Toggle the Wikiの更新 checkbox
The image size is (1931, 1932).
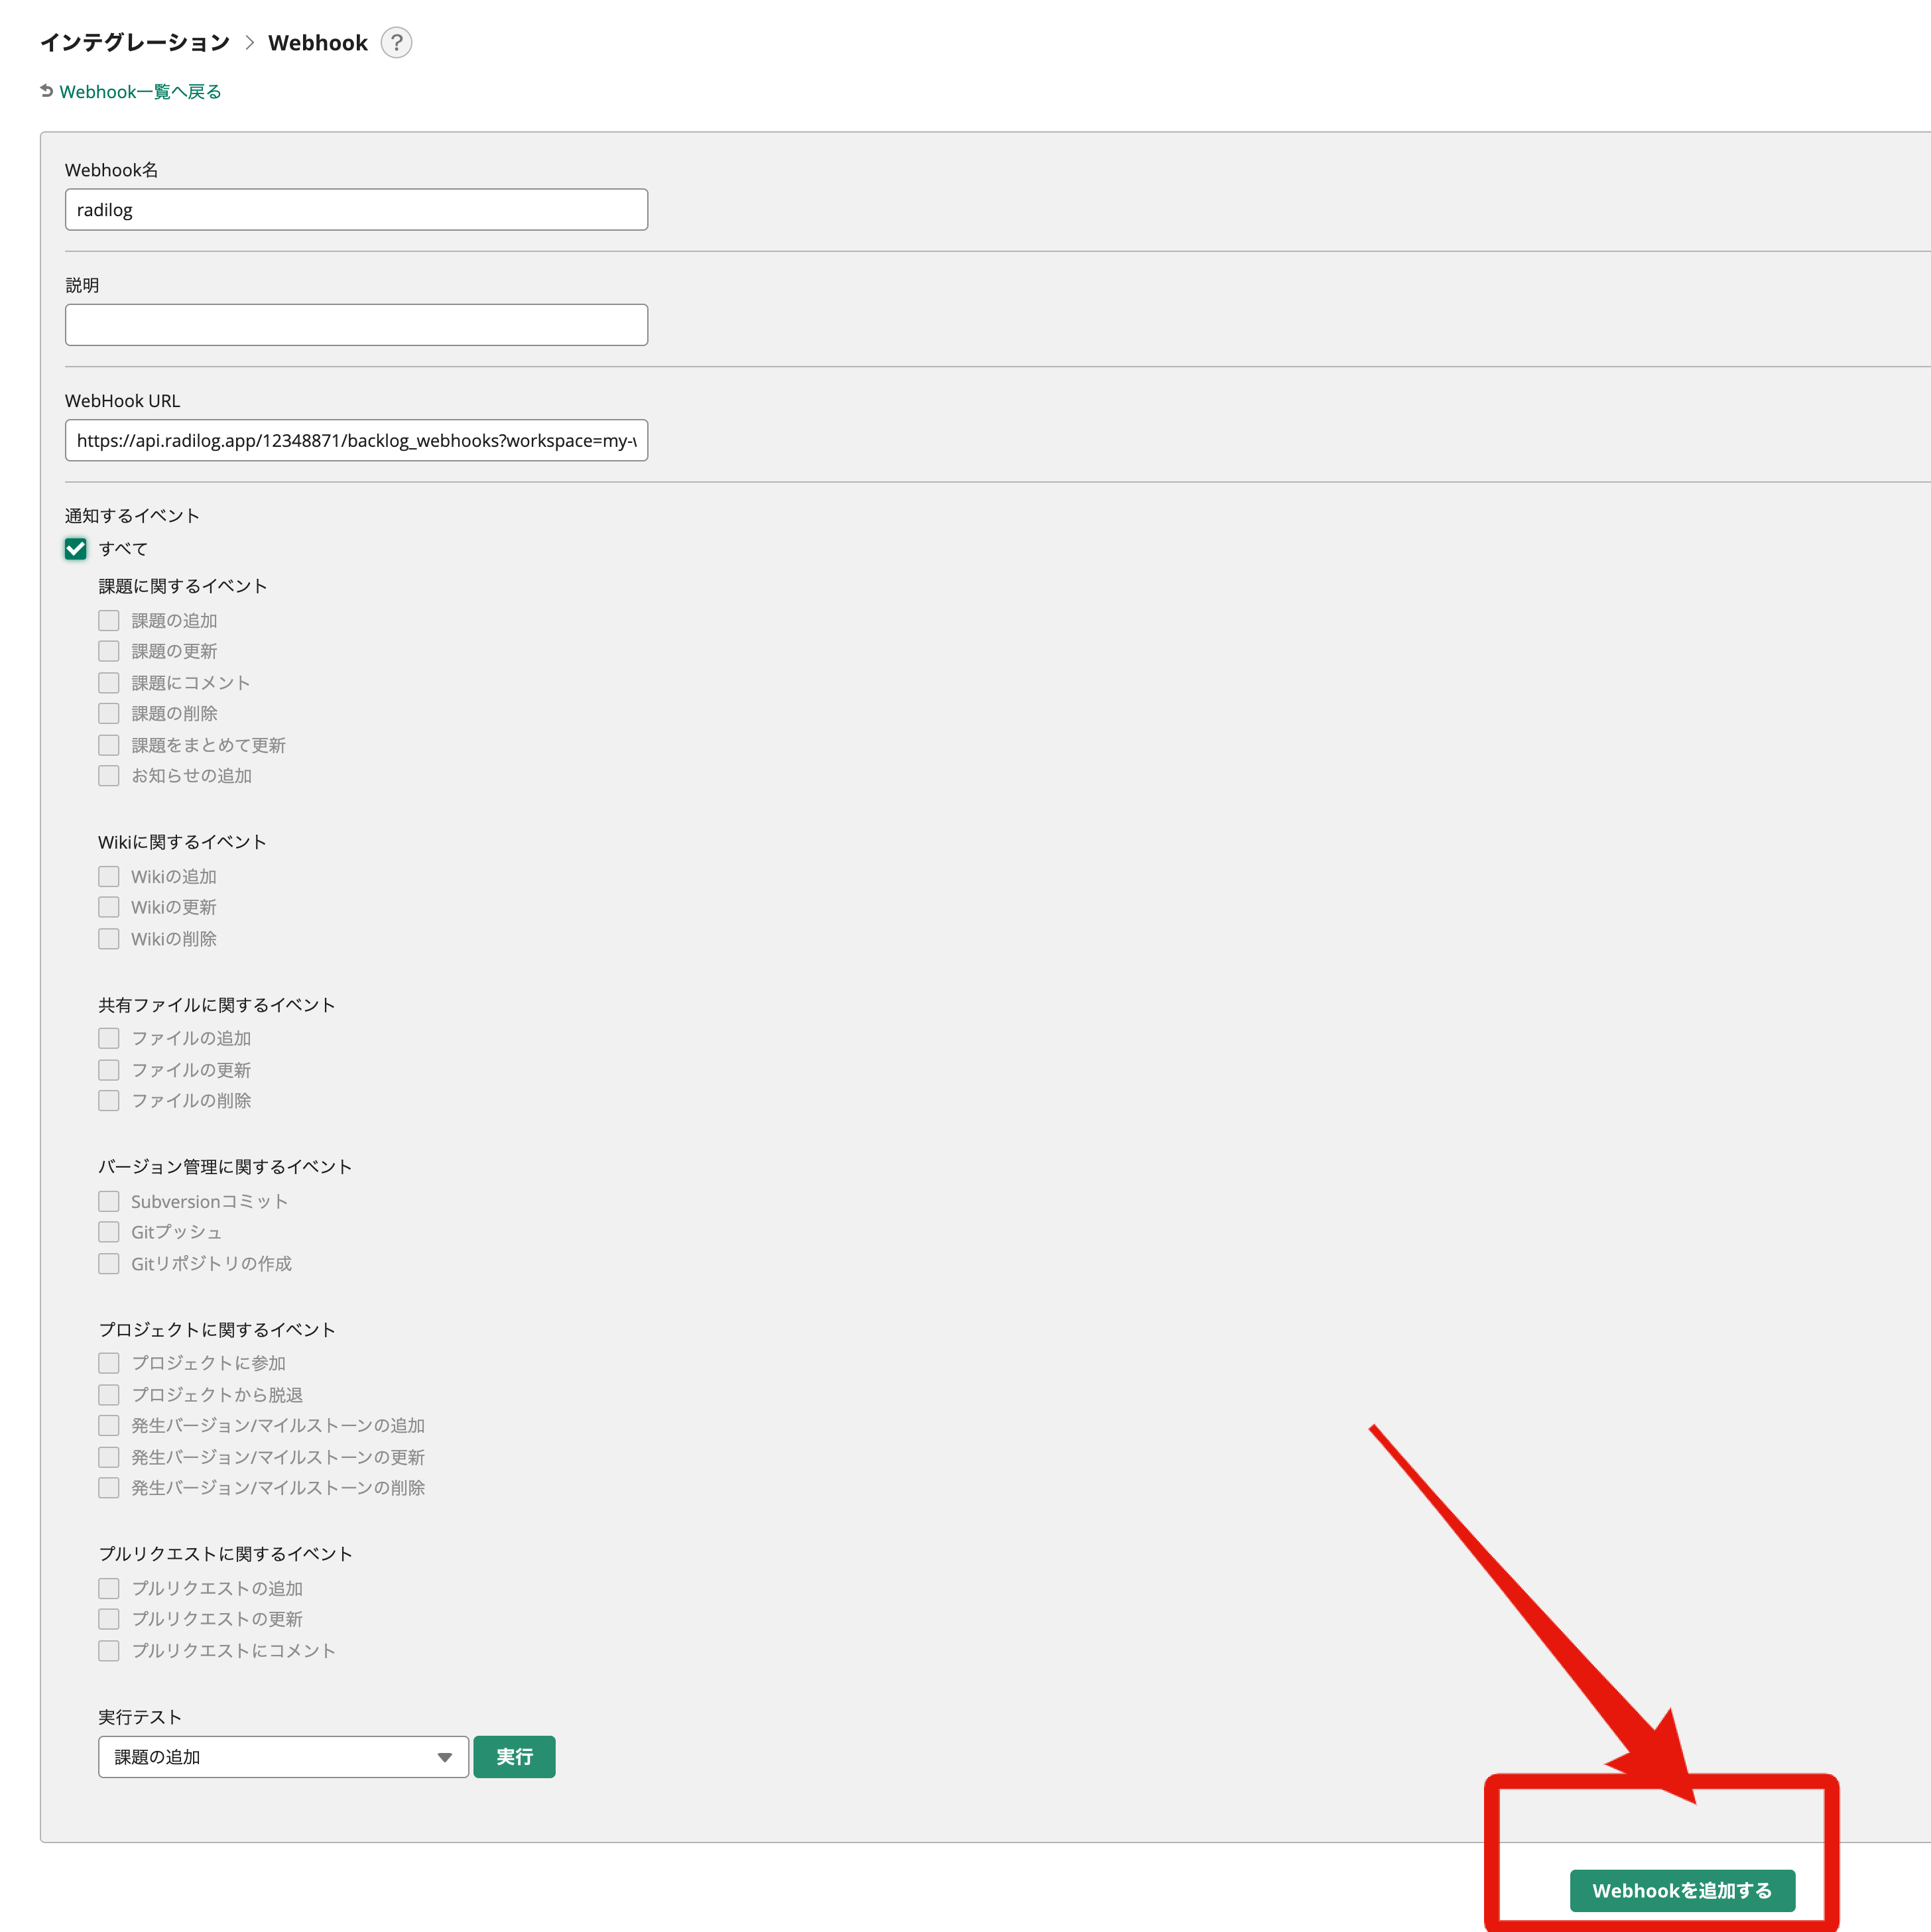coord(109,907)
